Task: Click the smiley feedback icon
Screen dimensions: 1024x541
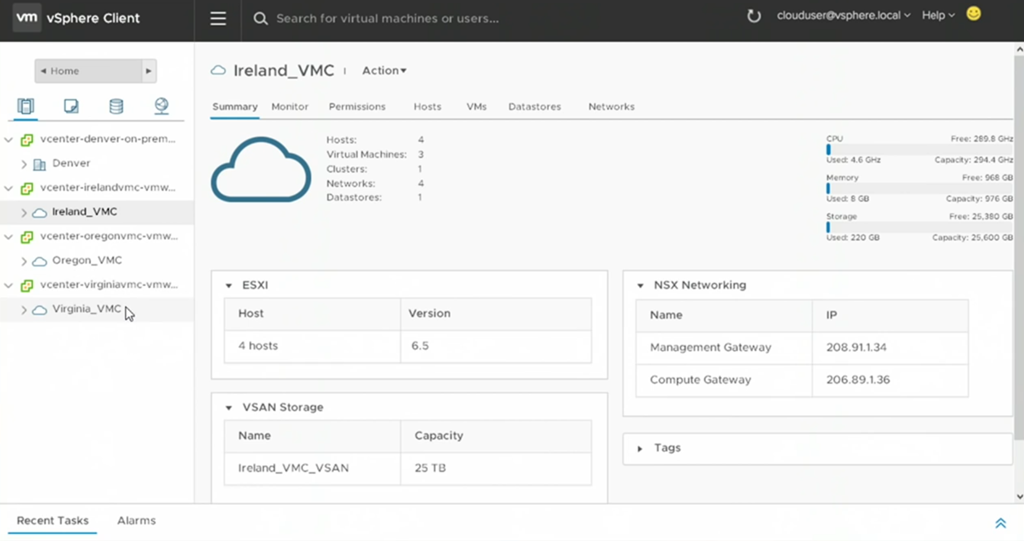Action: [x=973, y=14]
